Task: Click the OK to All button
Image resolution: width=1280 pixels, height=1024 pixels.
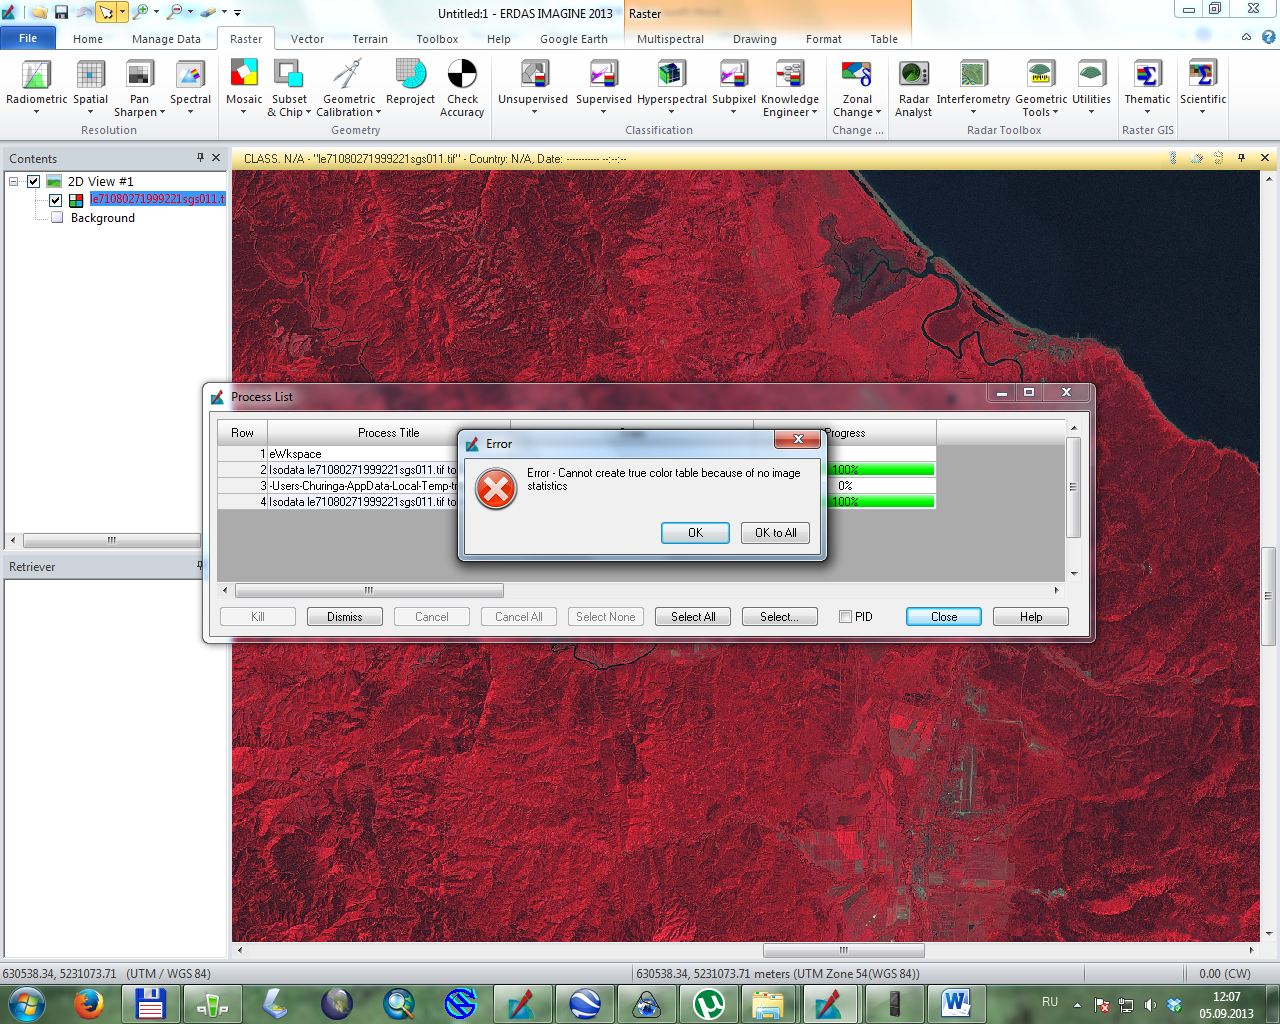Action: [775, 533]
